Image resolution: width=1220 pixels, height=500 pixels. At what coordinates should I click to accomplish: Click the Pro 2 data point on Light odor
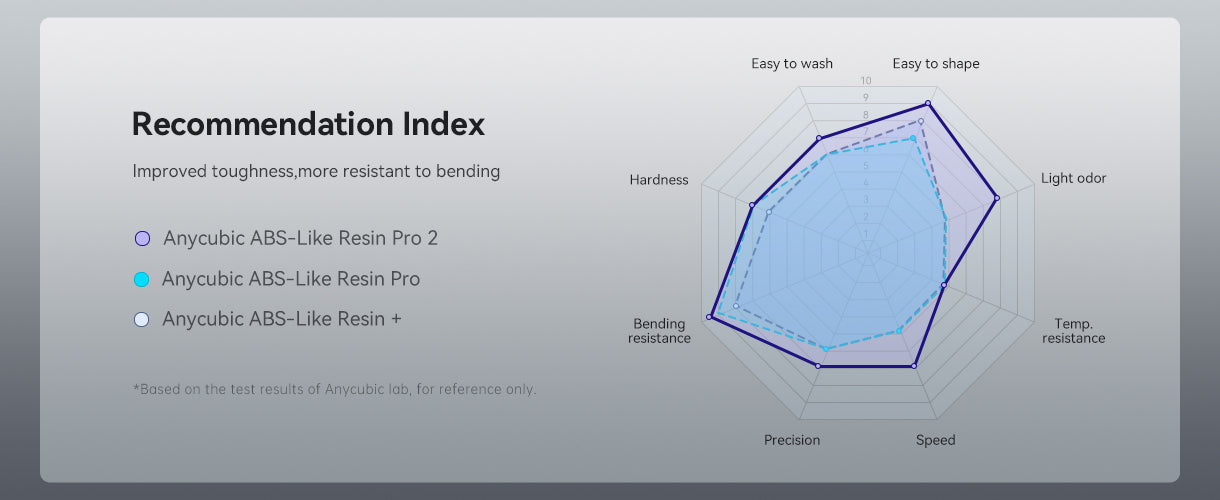click(x=996, y=198)
